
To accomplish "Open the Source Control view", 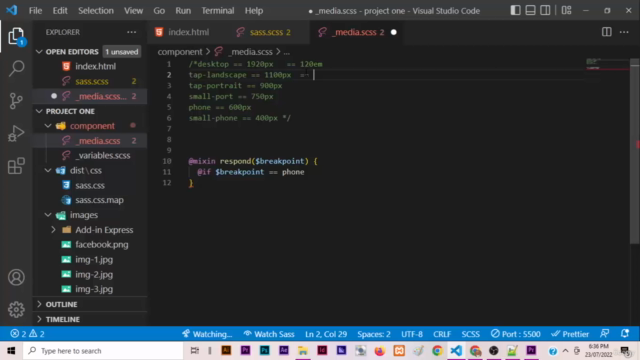I will point(16,101).
